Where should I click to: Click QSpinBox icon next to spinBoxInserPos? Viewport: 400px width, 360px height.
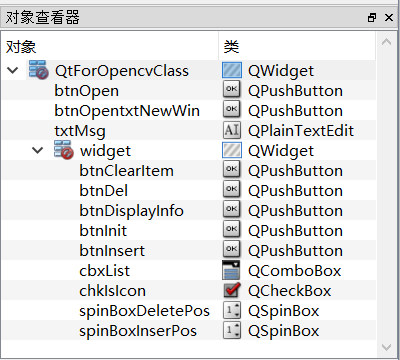click(231, 330)
